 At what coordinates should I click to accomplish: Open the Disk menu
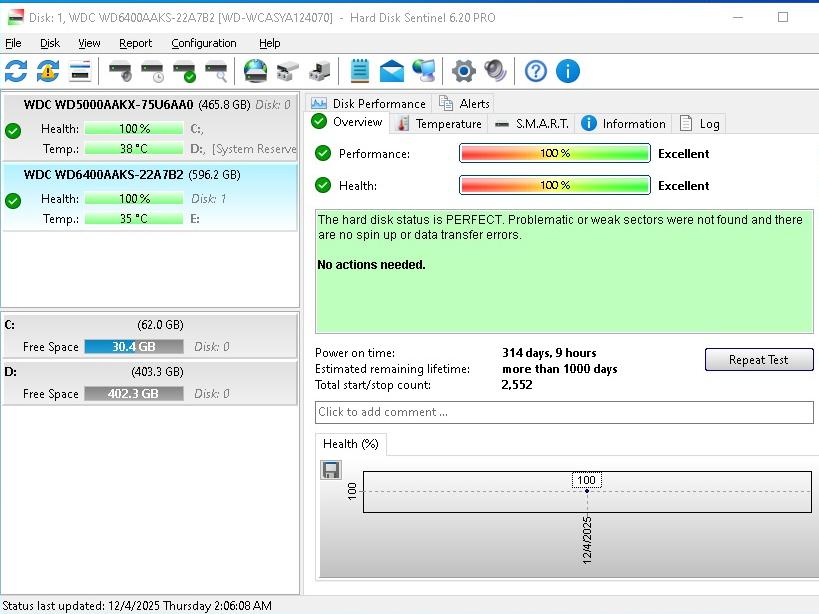(x=50, y=43)
